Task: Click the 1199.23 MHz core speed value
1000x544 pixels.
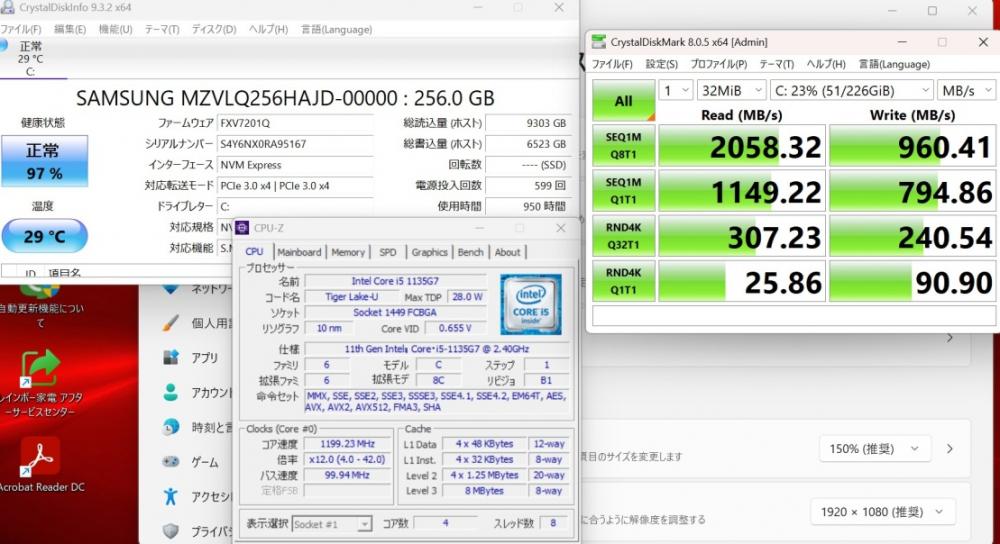Action: click(x=348, y=444)
